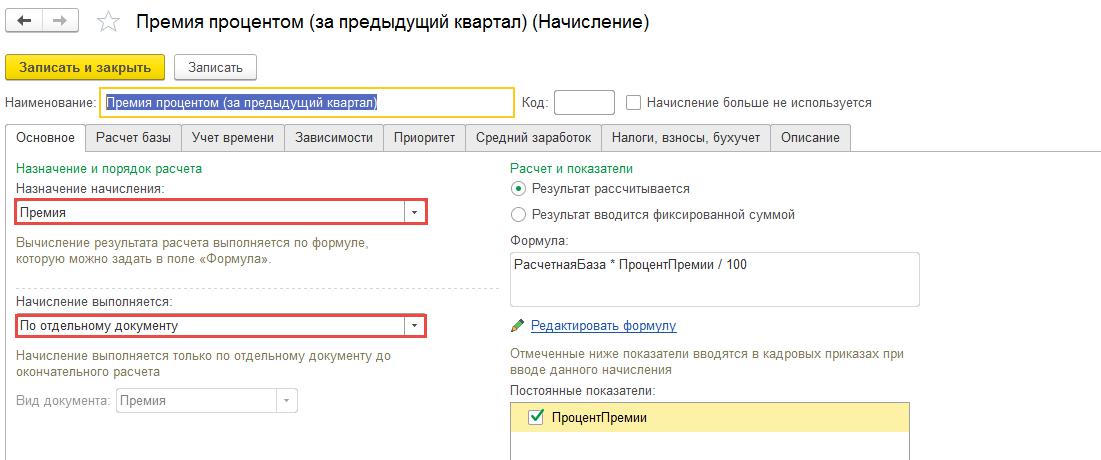Click the 'Записать' button

click(215, 67)
